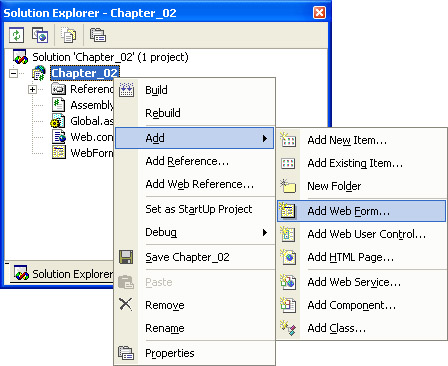The width and height of the screenshot is (448, 366).
Task: Expand the References tree node
Action: pyautogui.click(x=33, y=89)
